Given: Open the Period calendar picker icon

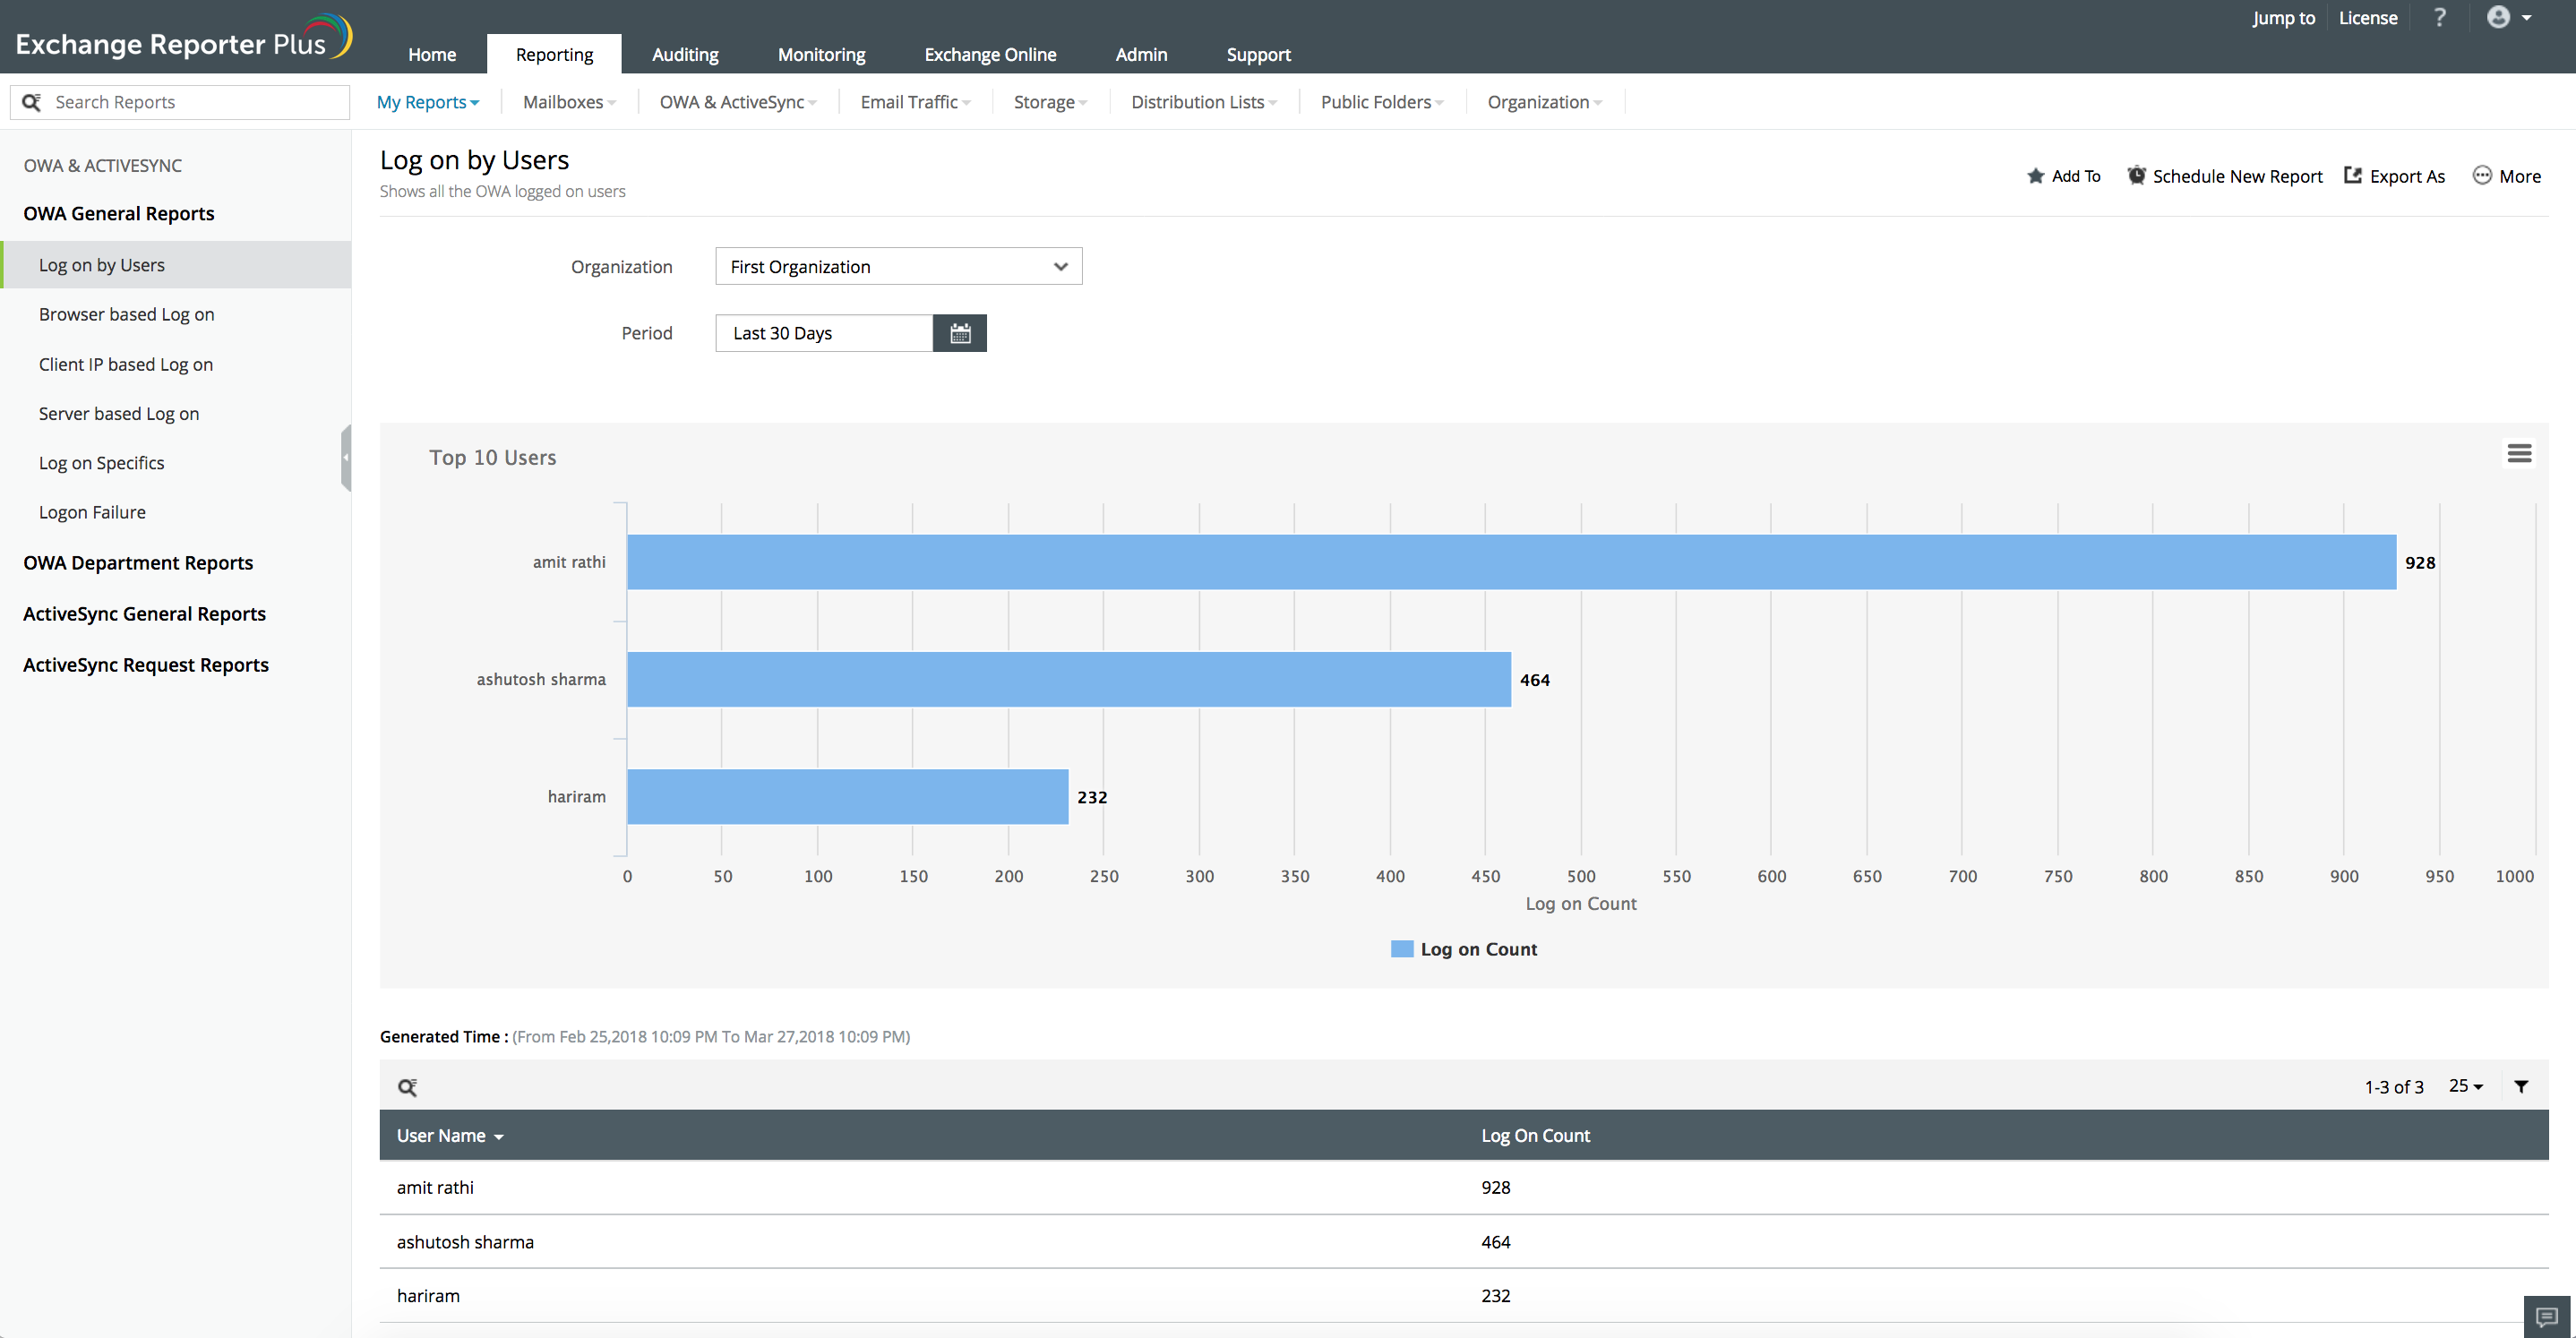Looking at the screenshot, I should click(x=959, y=333).
